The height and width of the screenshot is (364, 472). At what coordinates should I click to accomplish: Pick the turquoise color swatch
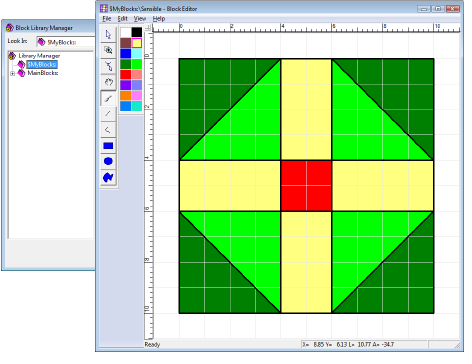[x=137, y=106]
